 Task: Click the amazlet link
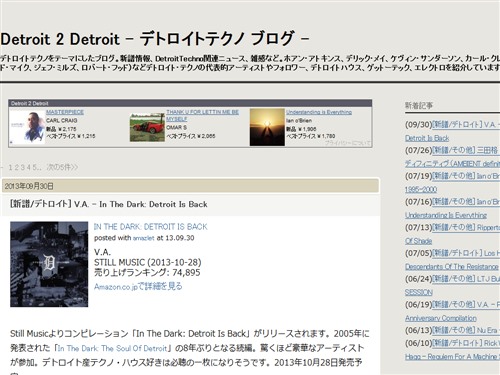pyautogui.click(x=143, y=238)
